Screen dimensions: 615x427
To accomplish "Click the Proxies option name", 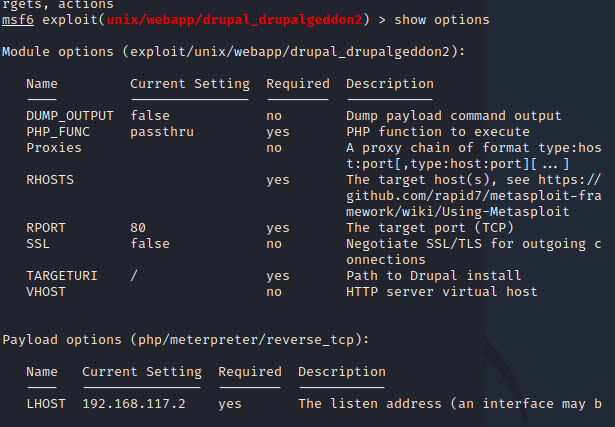I will tap(54, 148).
